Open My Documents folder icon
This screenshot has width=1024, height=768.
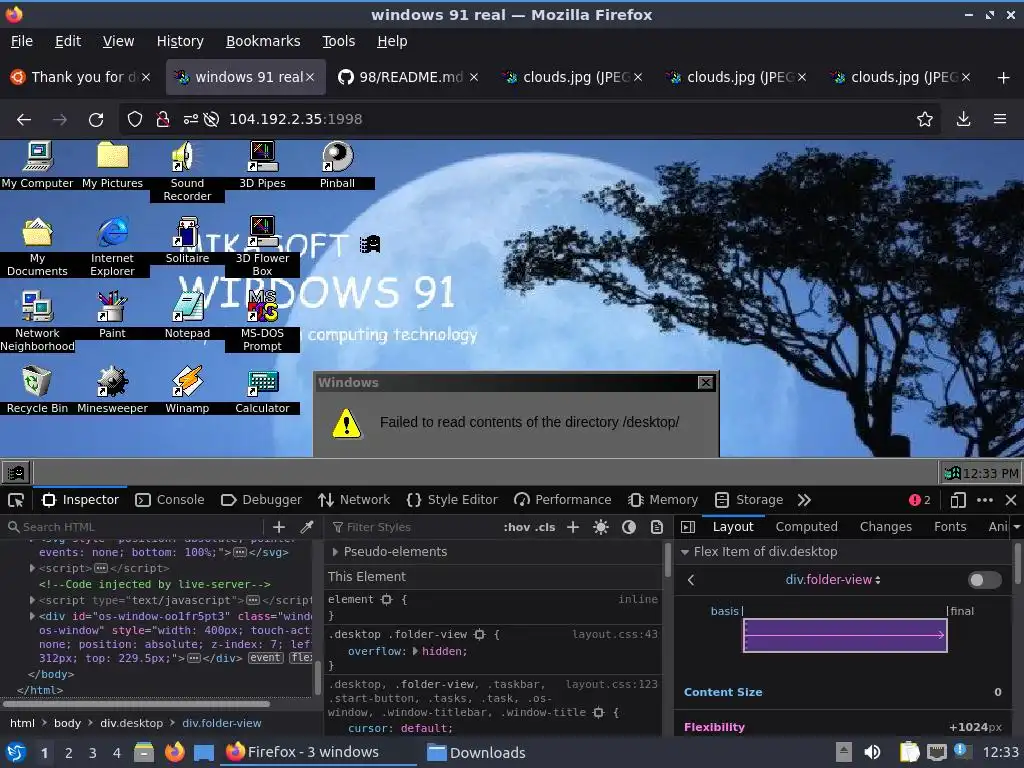tap(37, 246)
